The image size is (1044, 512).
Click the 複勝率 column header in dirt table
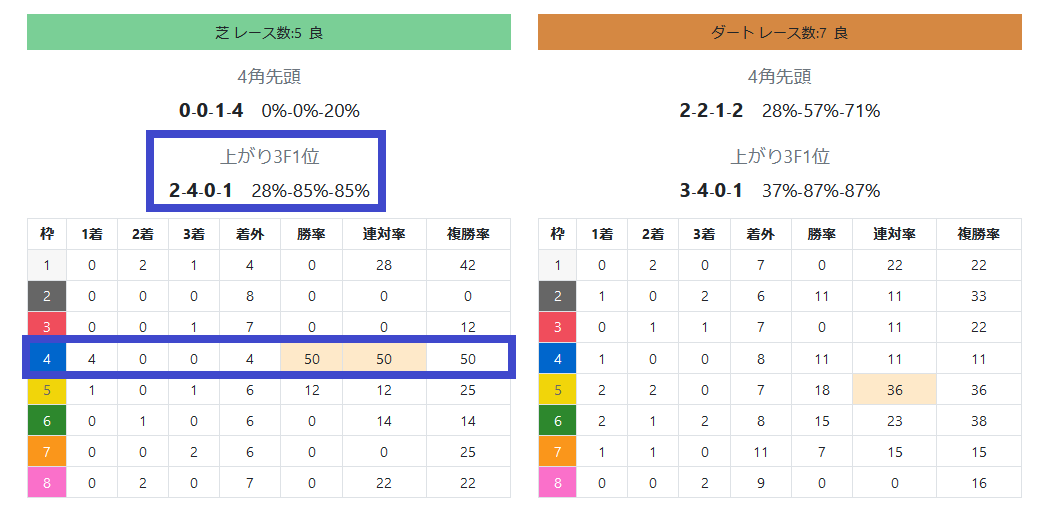[978, 234]
